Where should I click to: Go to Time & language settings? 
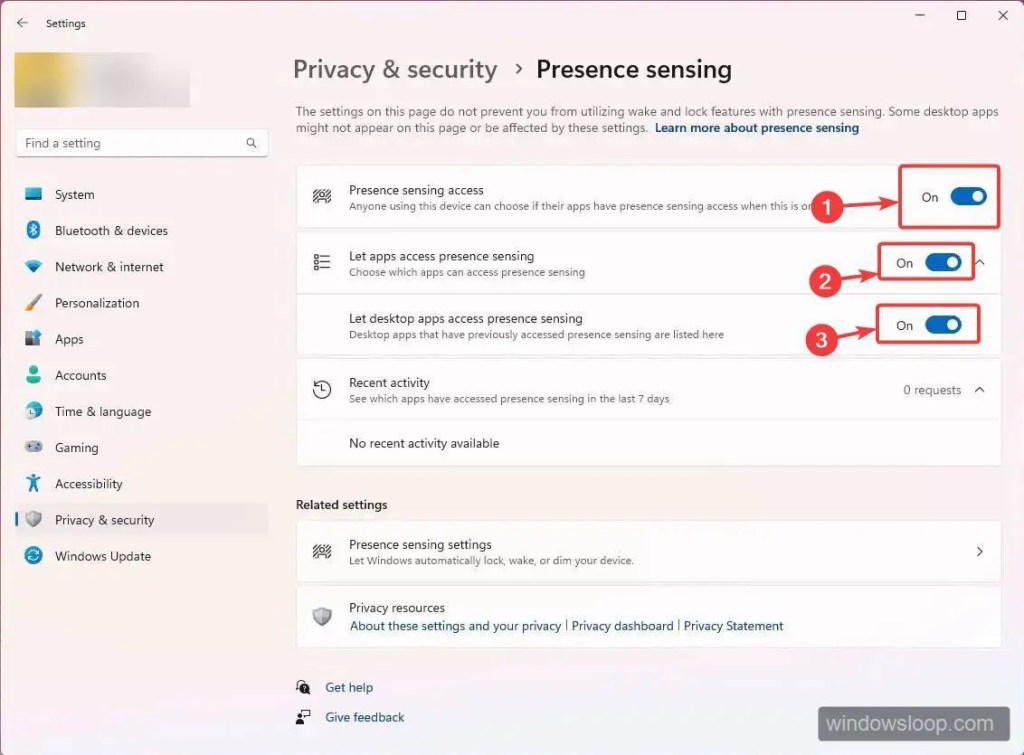pyautogui.click(x=103, y=412)
